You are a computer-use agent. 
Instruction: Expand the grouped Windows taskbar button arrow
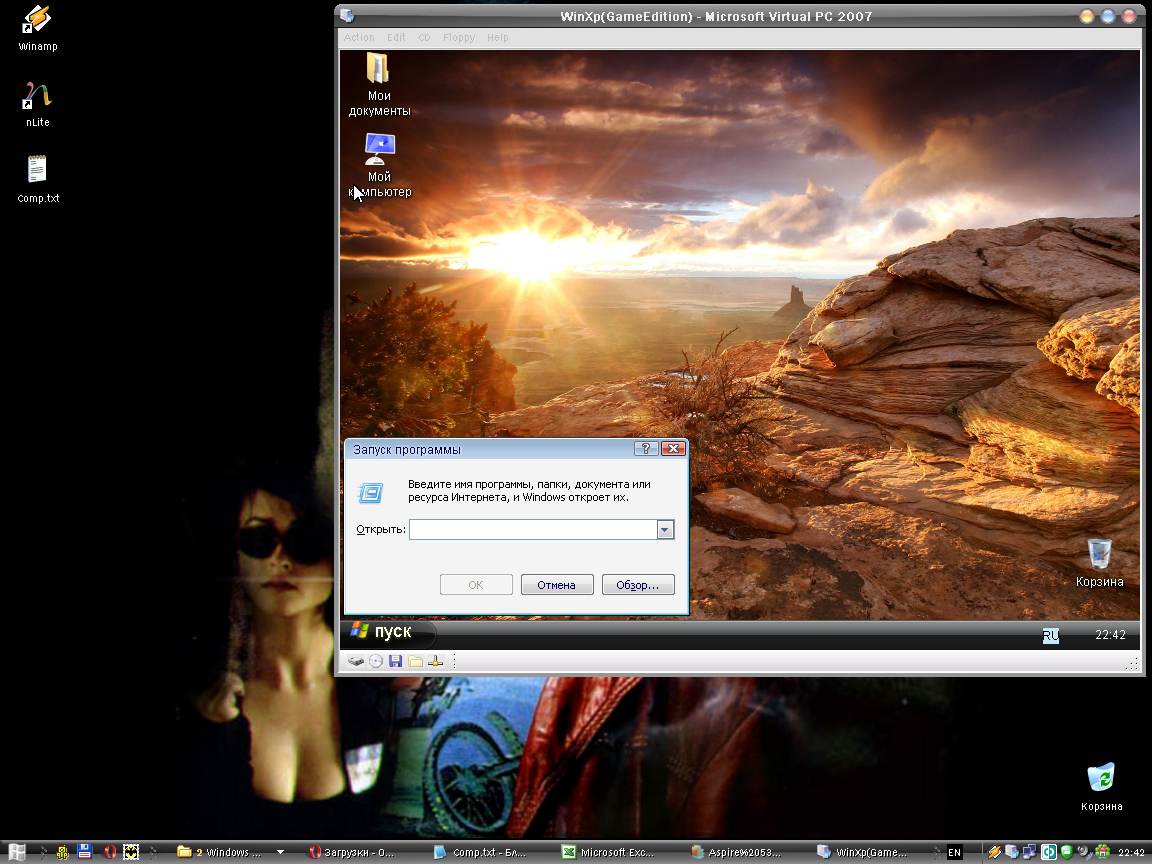point(280,852)
